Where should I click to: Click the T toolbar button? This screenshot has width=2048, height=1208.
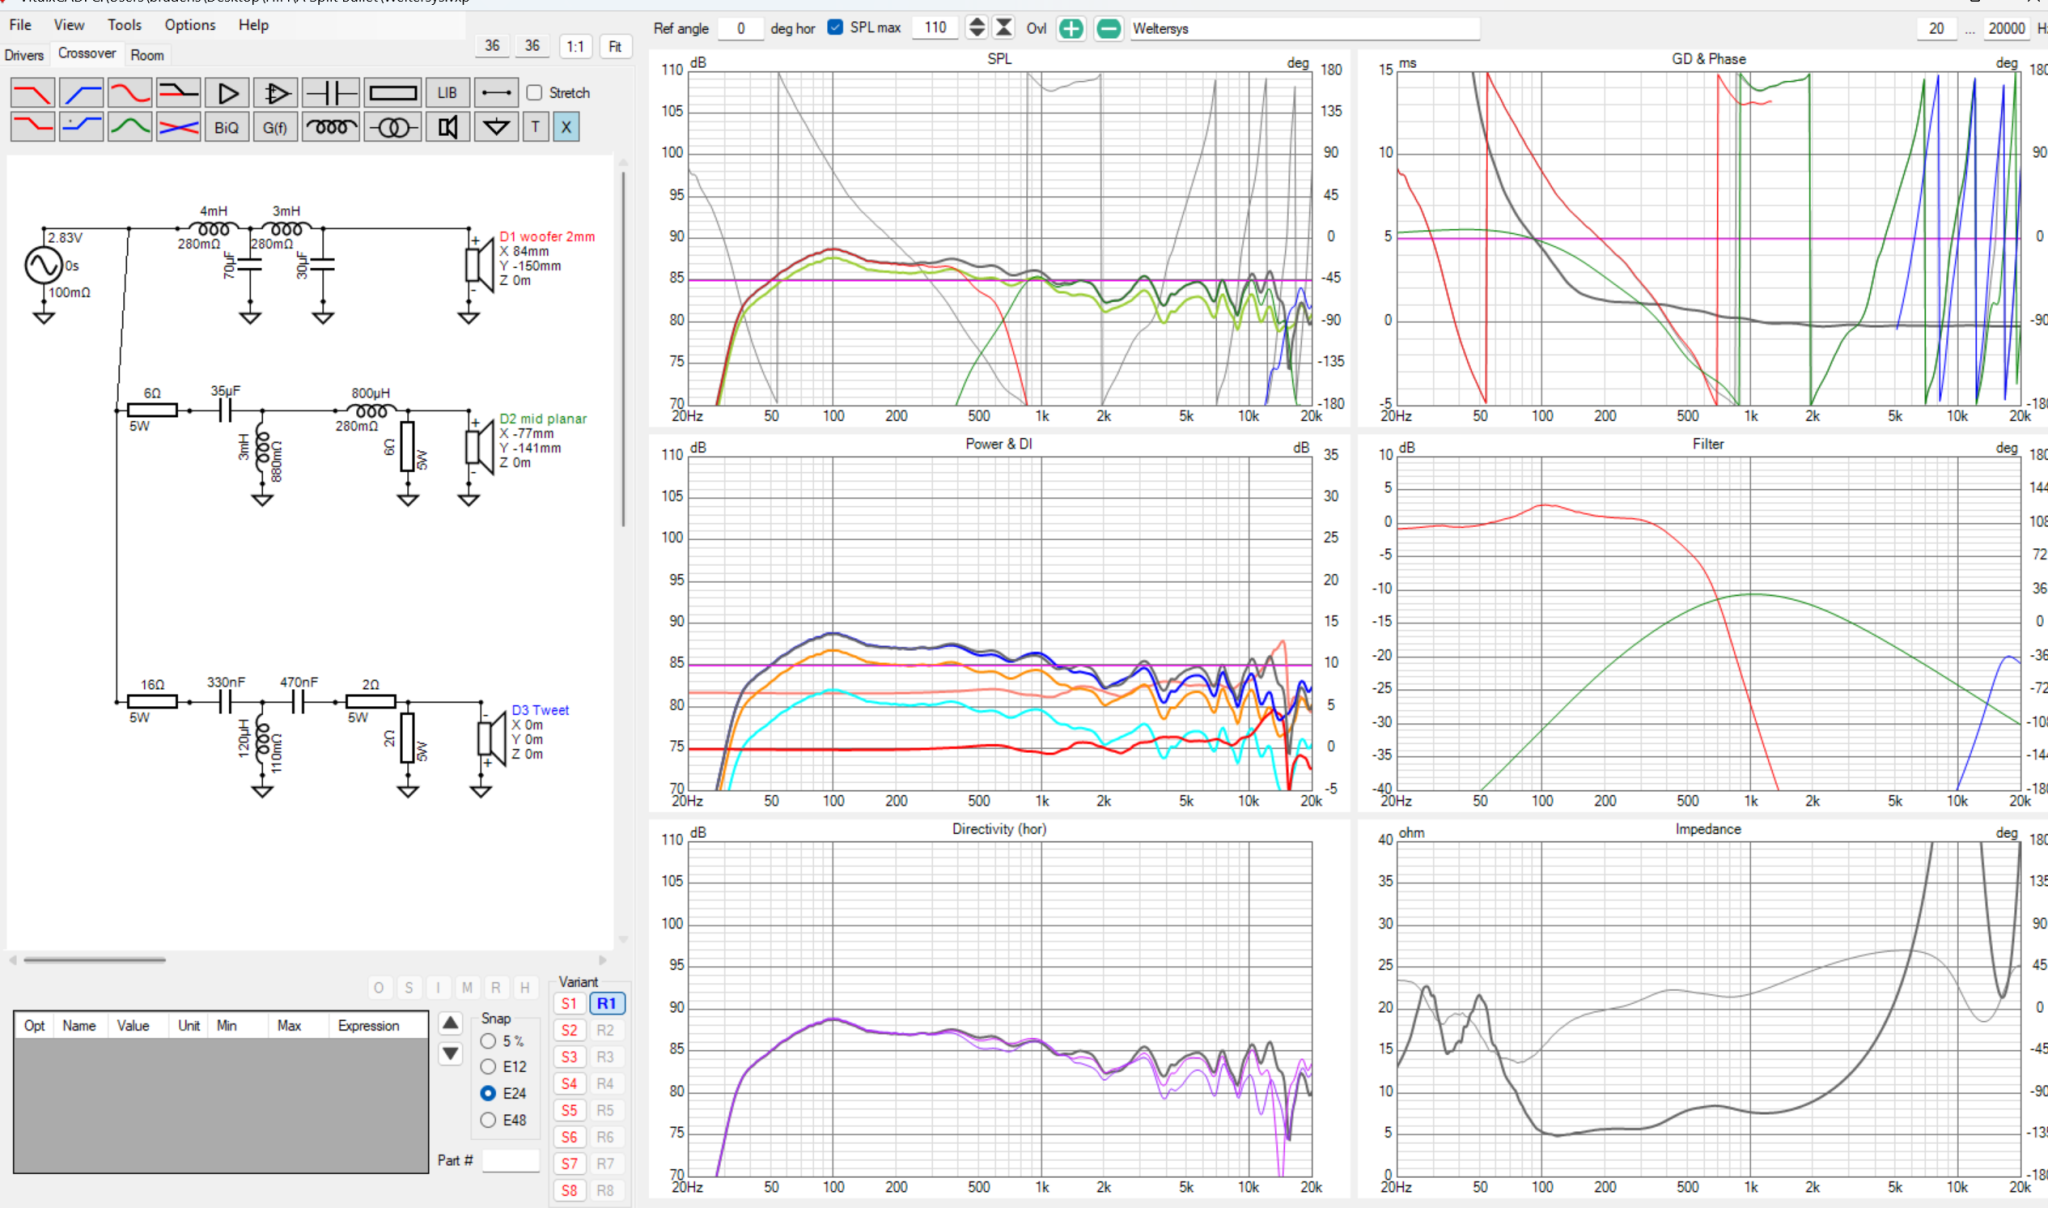(536, 127)
